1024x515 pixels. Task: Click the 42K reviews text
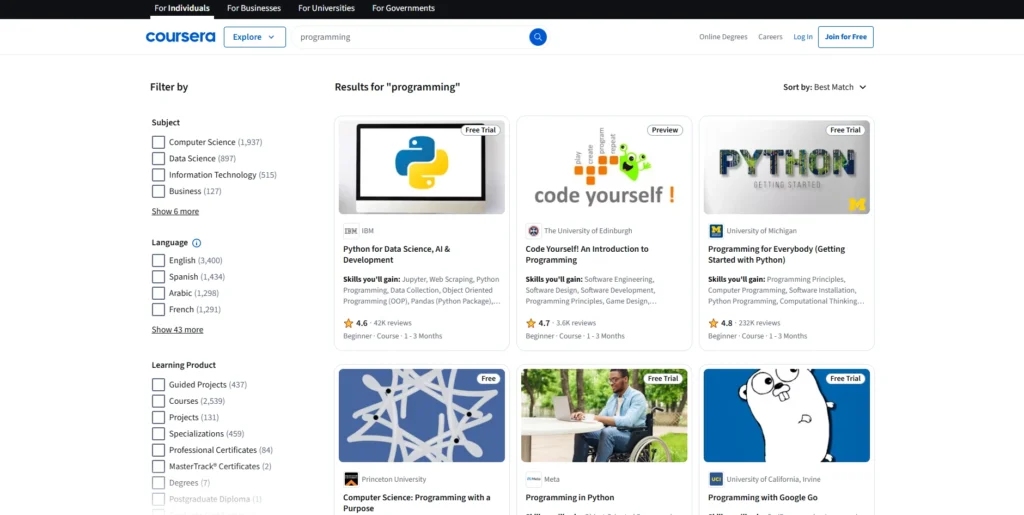click(392, 323)
